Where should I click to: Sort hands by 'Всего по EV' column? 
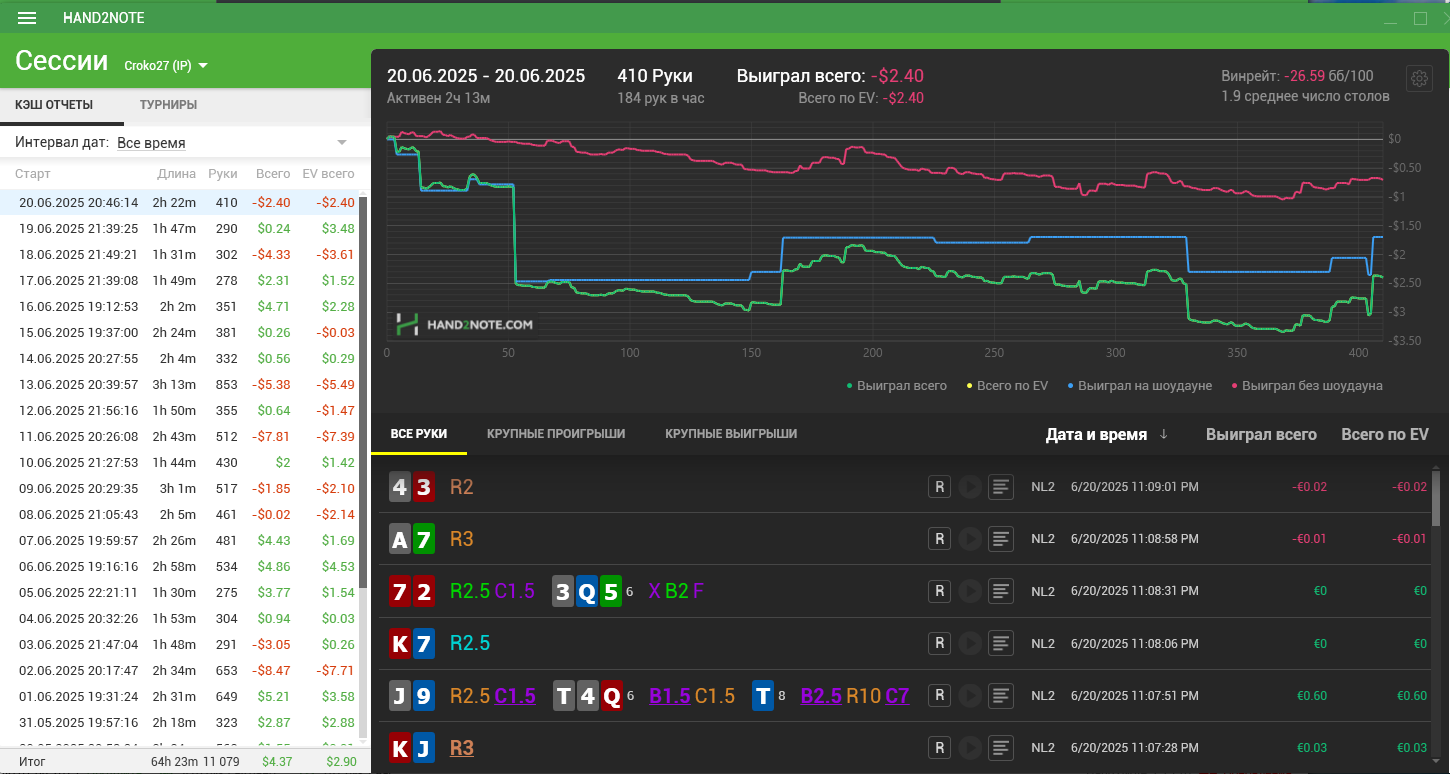pyautogui.click(x=1385, y=434)
